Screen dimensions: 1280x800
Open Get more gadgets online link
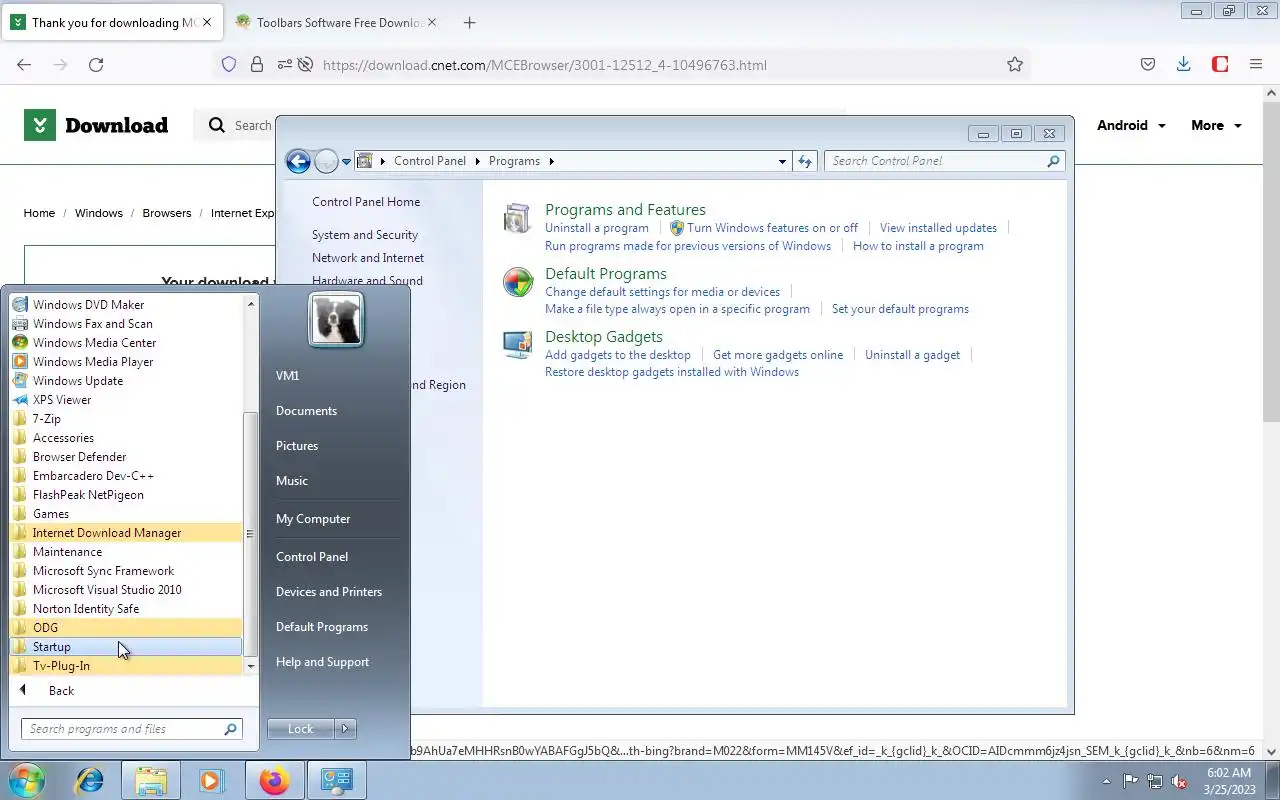tap(778, 355)
